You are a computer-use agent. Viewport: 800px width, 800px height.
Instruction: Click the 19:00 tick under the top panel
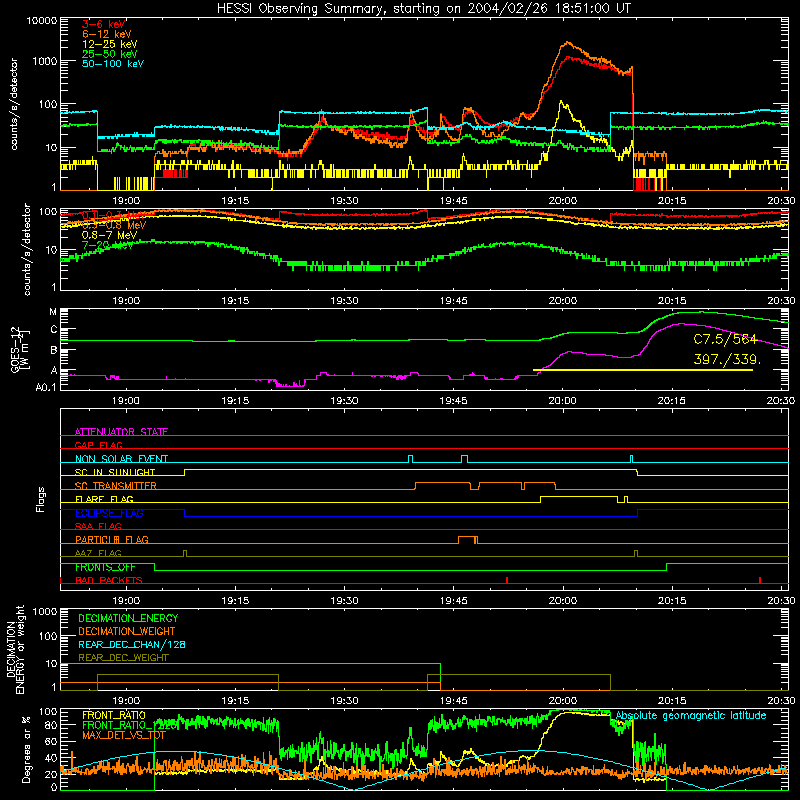(126, 201)
